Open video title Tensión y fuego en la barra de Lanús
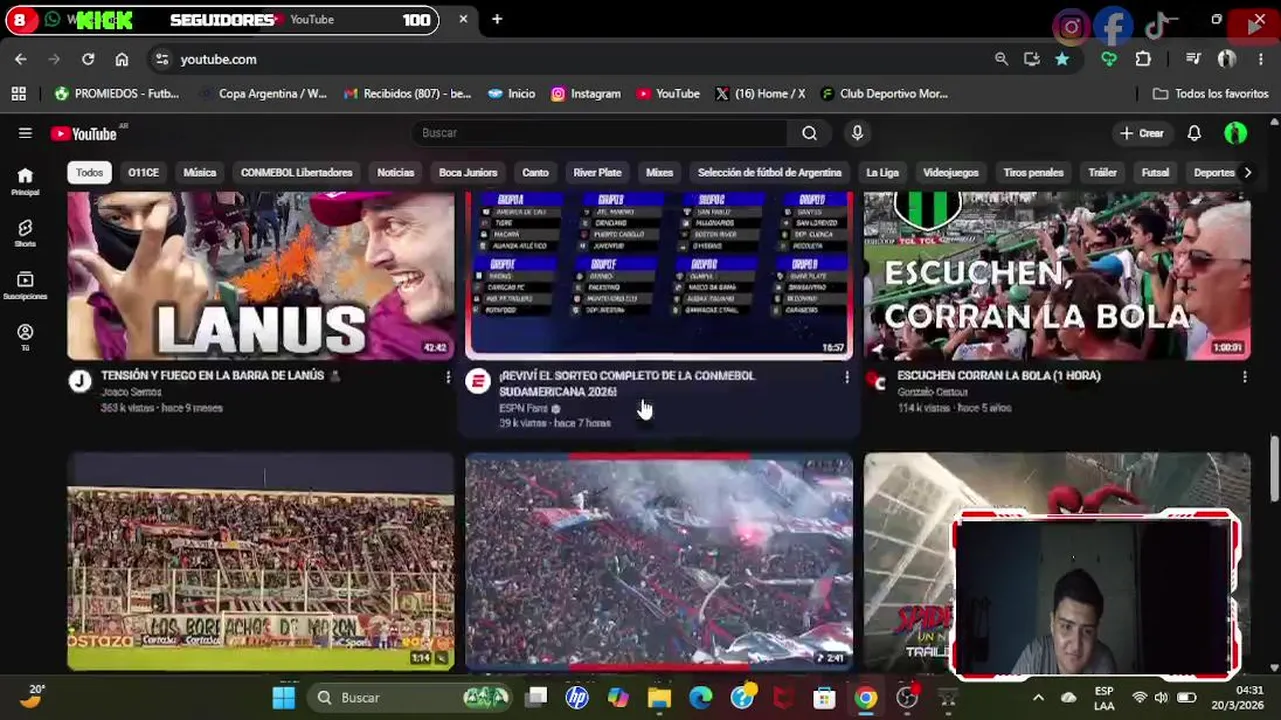 point(212,376)
